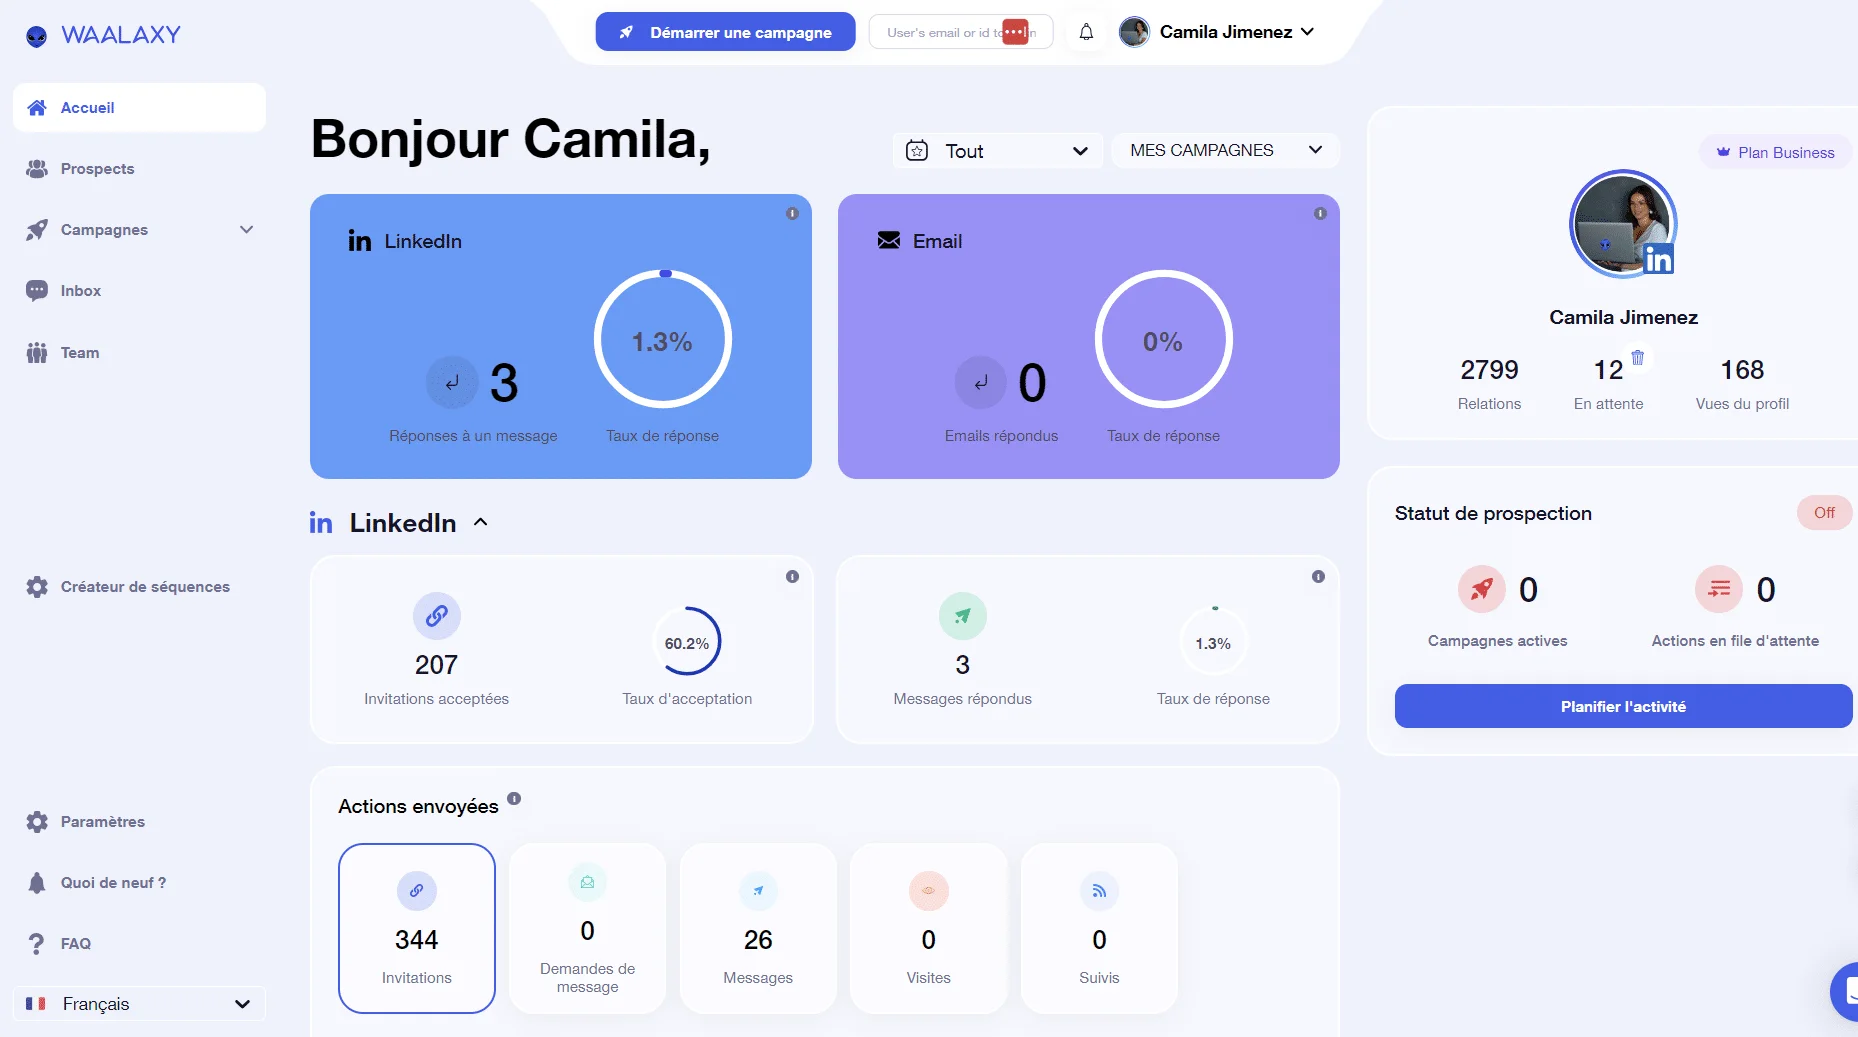Click the 1.3% LinkedIn response rate ring

tap(663, 339)
